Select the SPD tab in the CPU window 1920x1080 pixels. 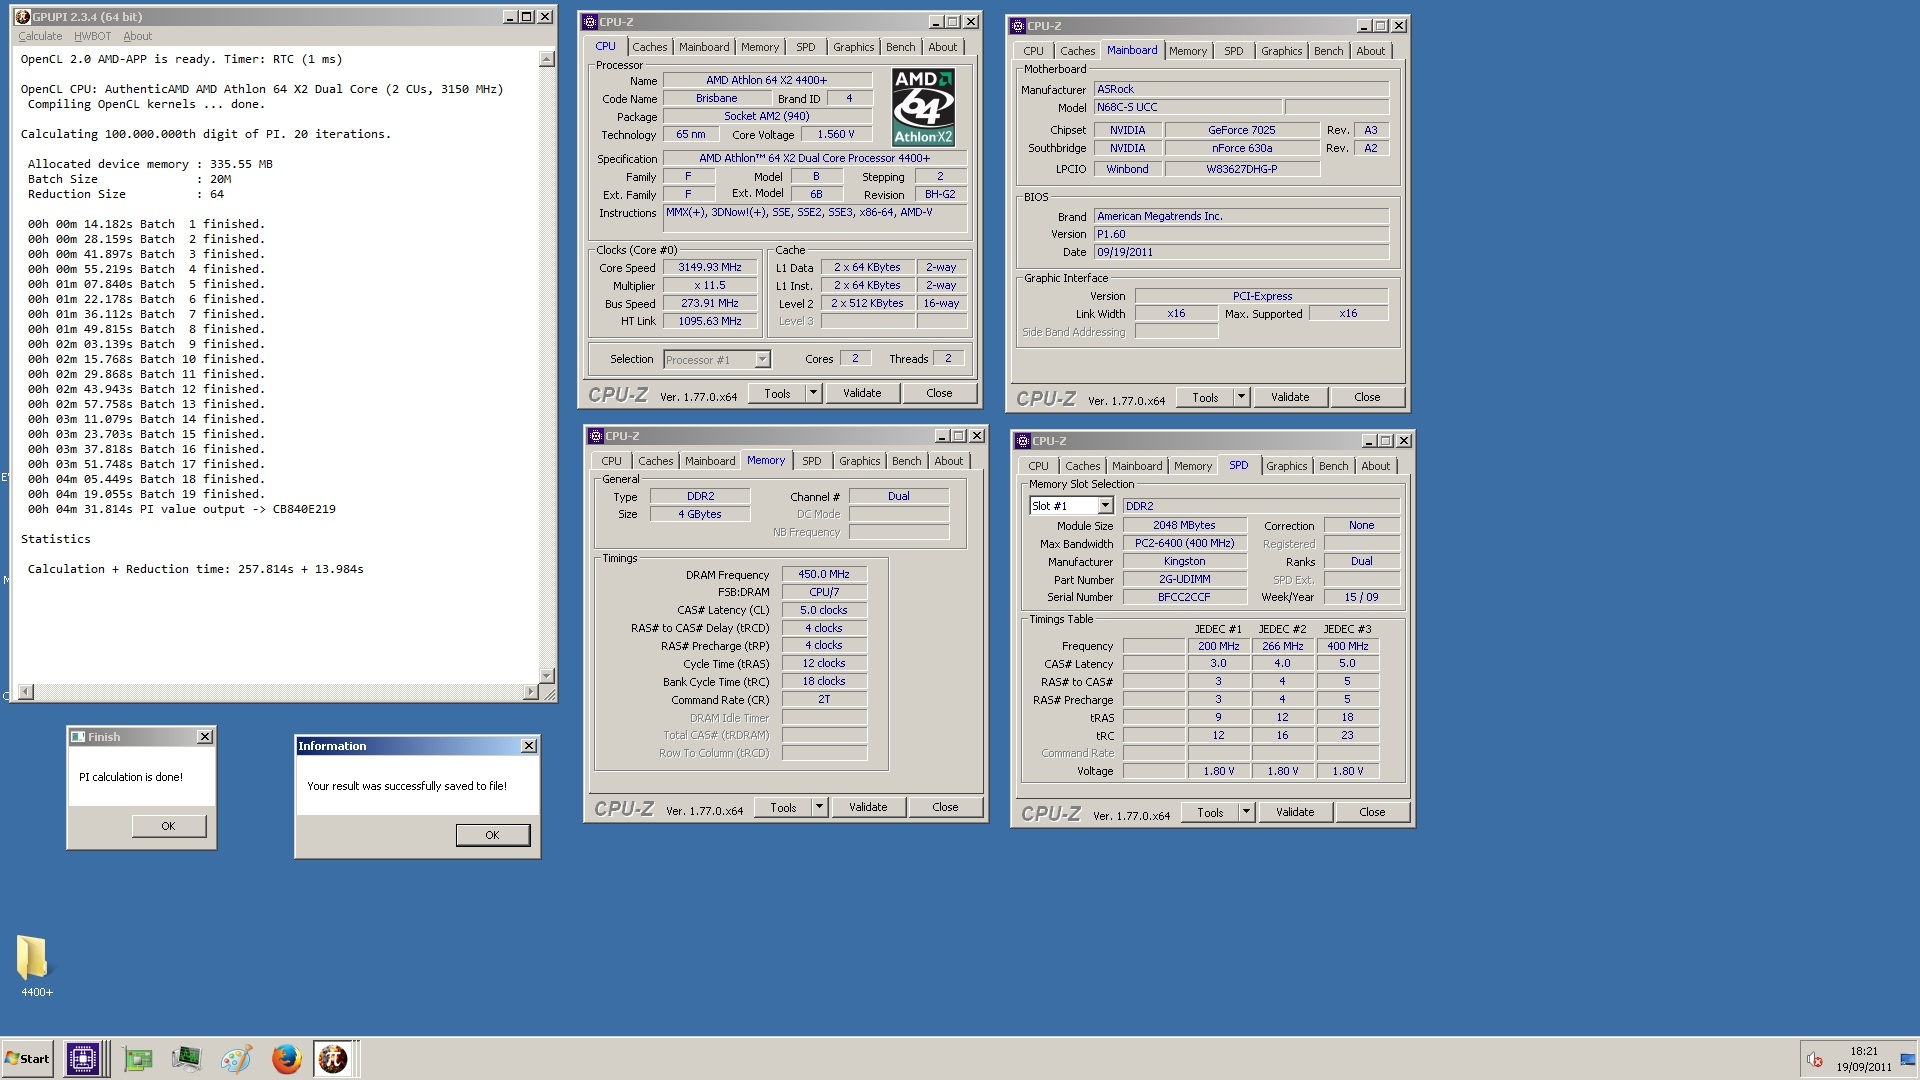(x=805, y=47)
